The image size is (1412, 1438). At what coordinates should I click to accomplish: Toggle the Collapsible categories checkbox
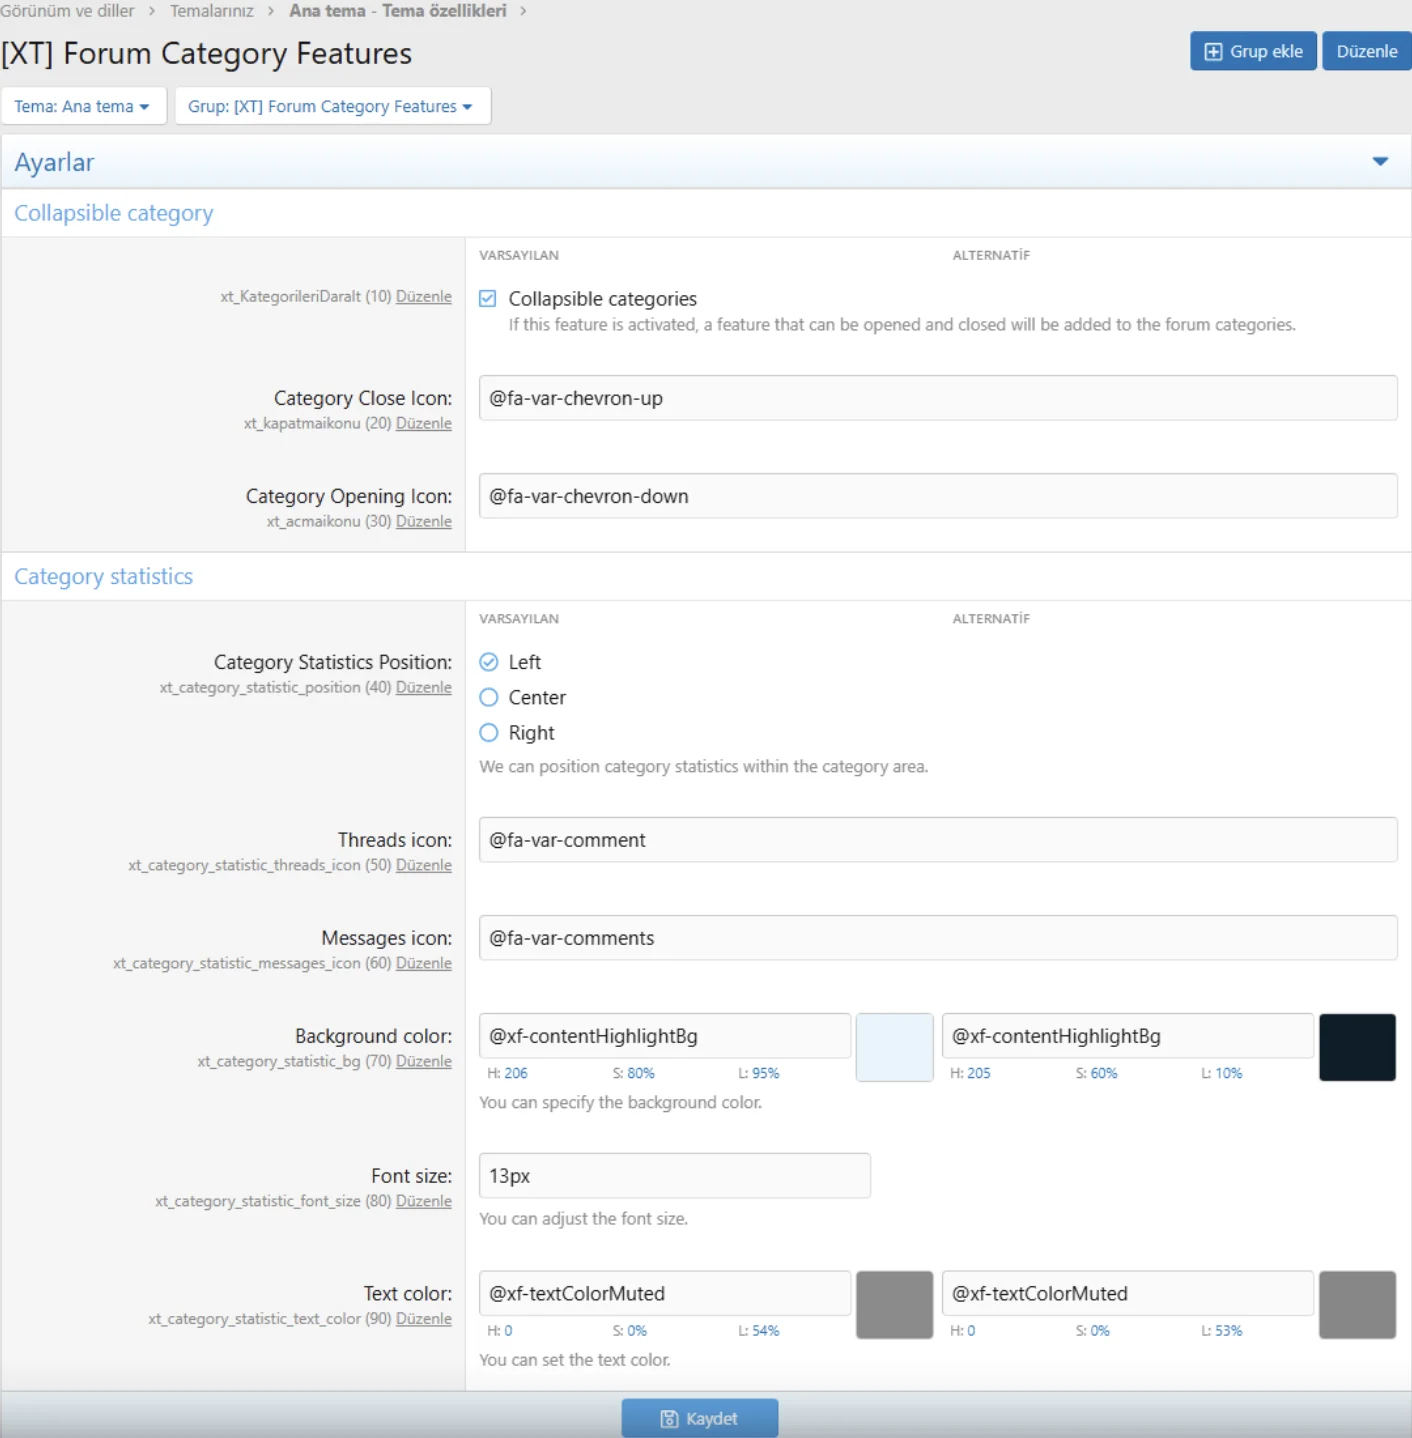(x=488, y=298)
